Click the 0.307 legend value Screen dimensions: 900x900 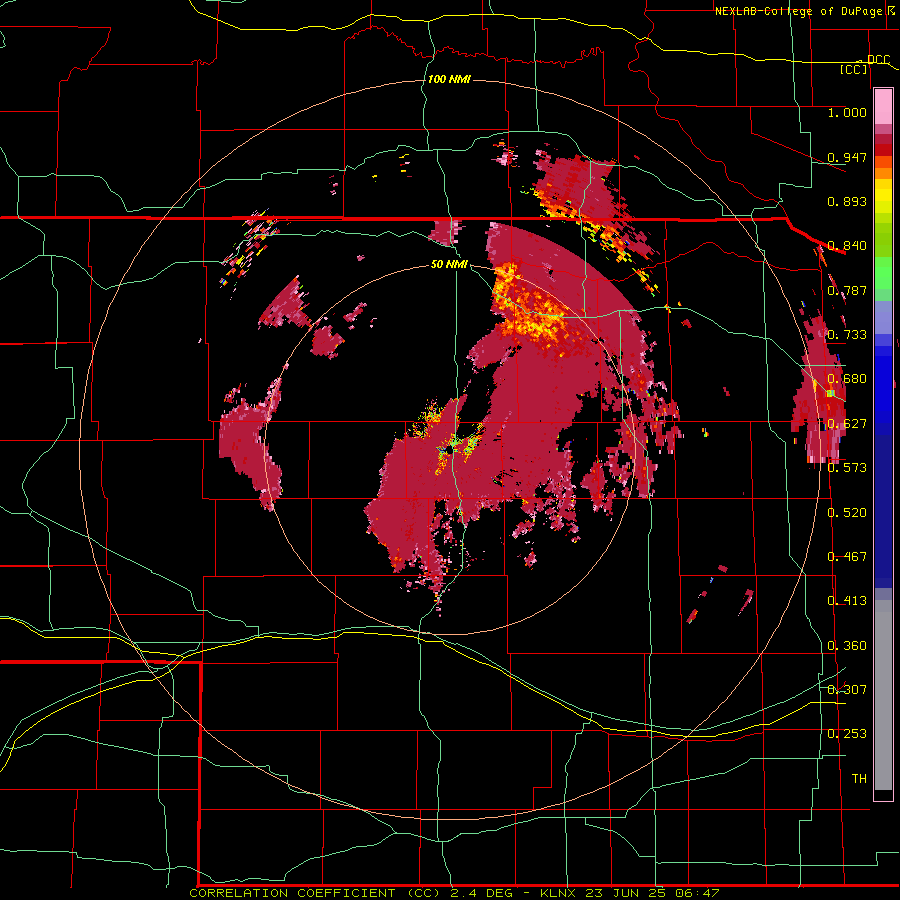[847, 690]
